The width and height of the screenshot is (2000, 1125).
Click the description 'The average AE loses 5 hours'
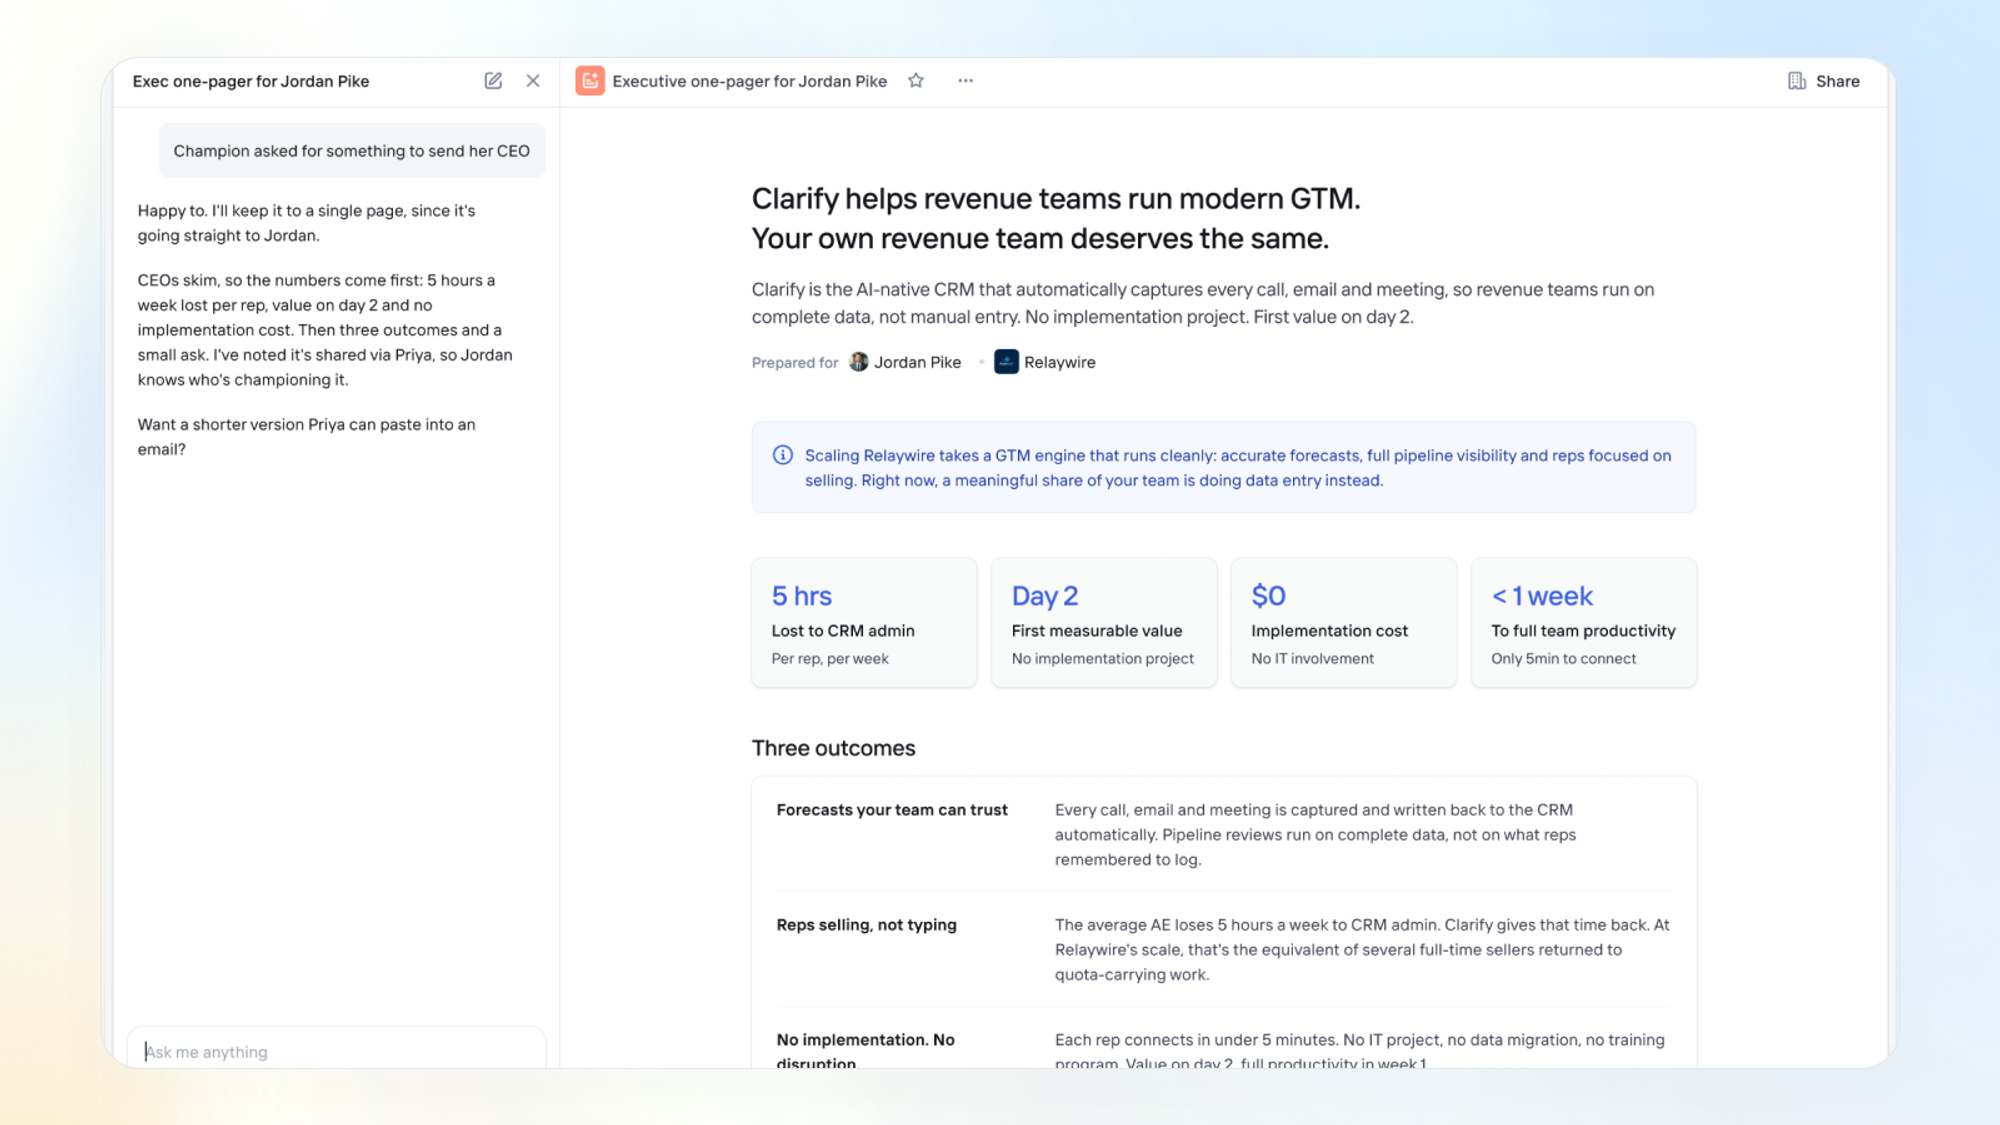click(x=1362, y=950)
